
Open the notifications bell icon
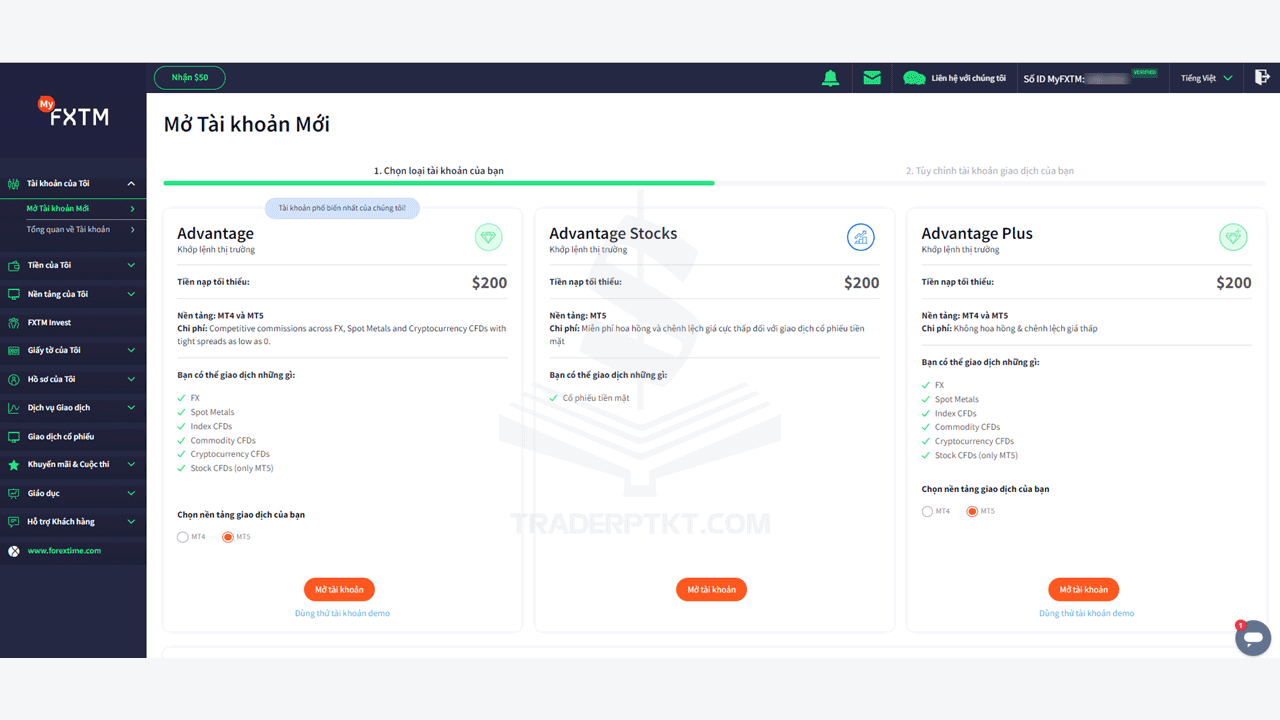pos(830,78)
